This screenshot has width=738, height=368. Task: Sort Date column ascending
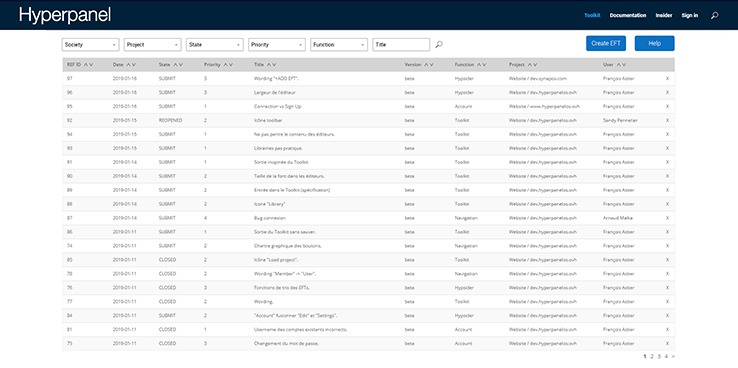click(128, 64)
